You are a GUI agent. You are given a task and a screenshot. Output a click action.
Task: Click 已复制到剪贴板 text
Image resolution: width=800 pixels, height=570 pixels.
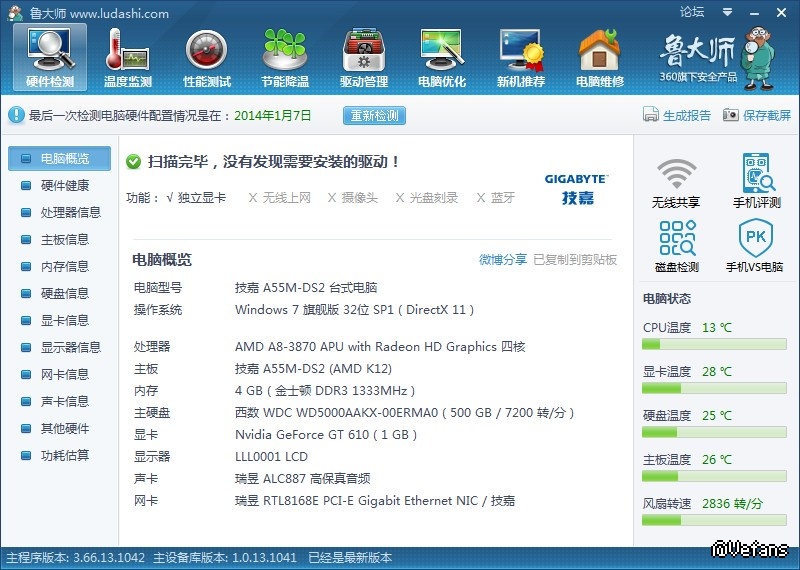(x=575, y=259)
